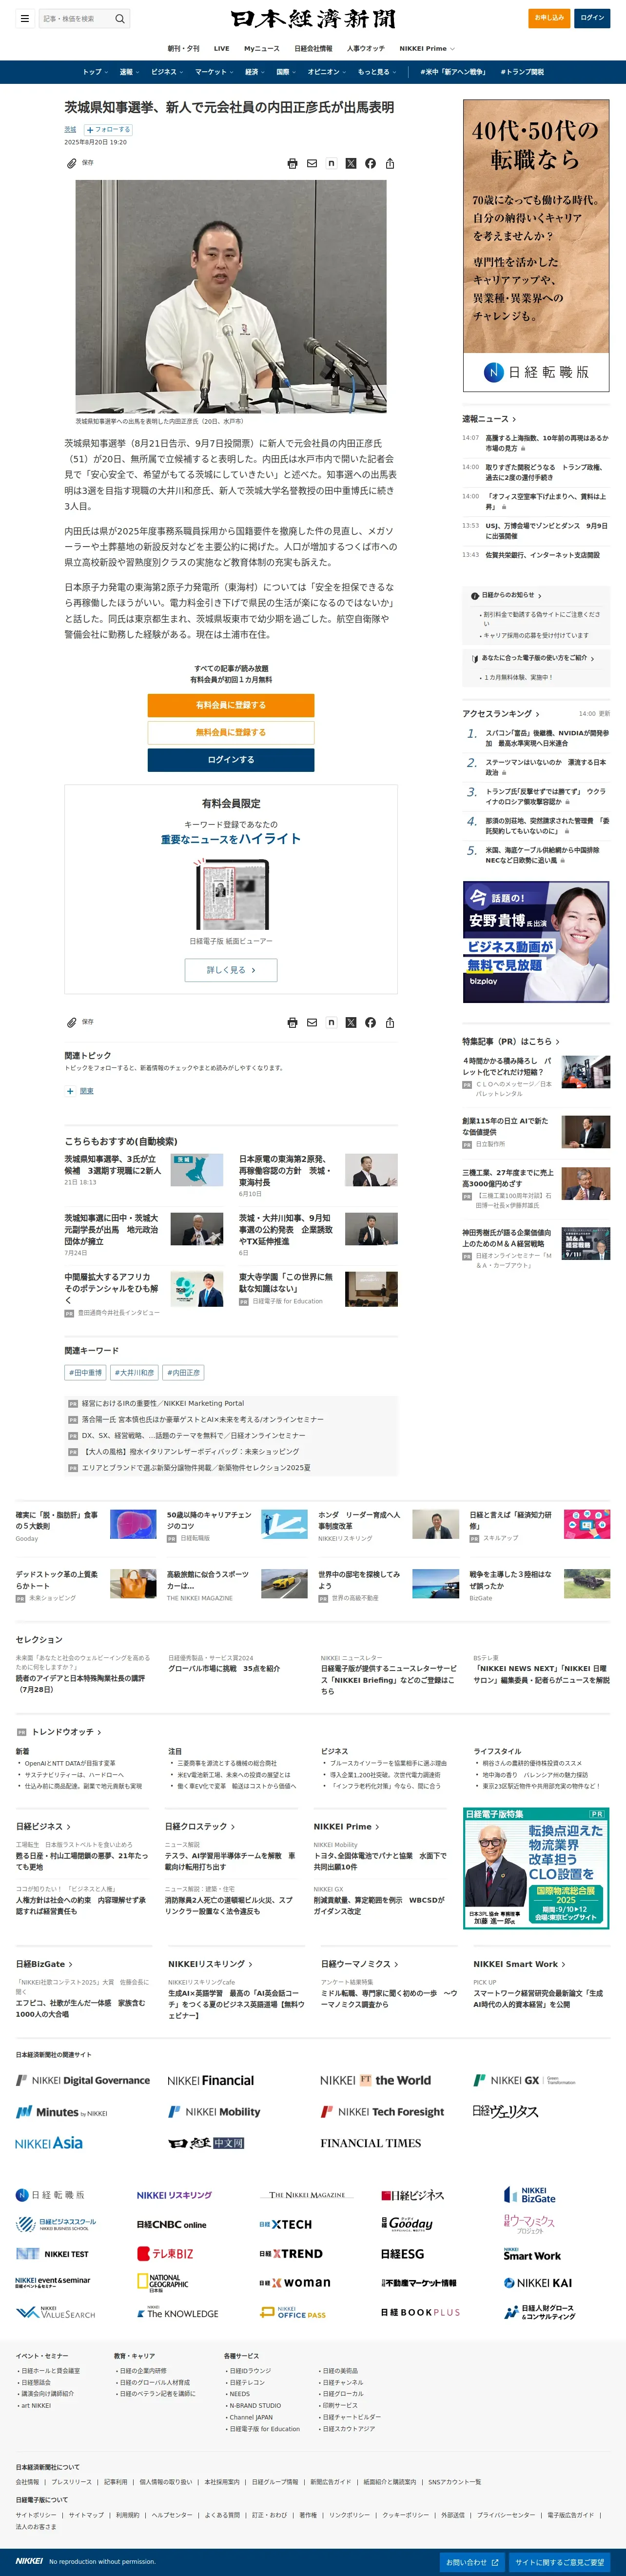Click the orange お申し込み button
Viewport: 626px width, 2576px height.
(549, 18)
